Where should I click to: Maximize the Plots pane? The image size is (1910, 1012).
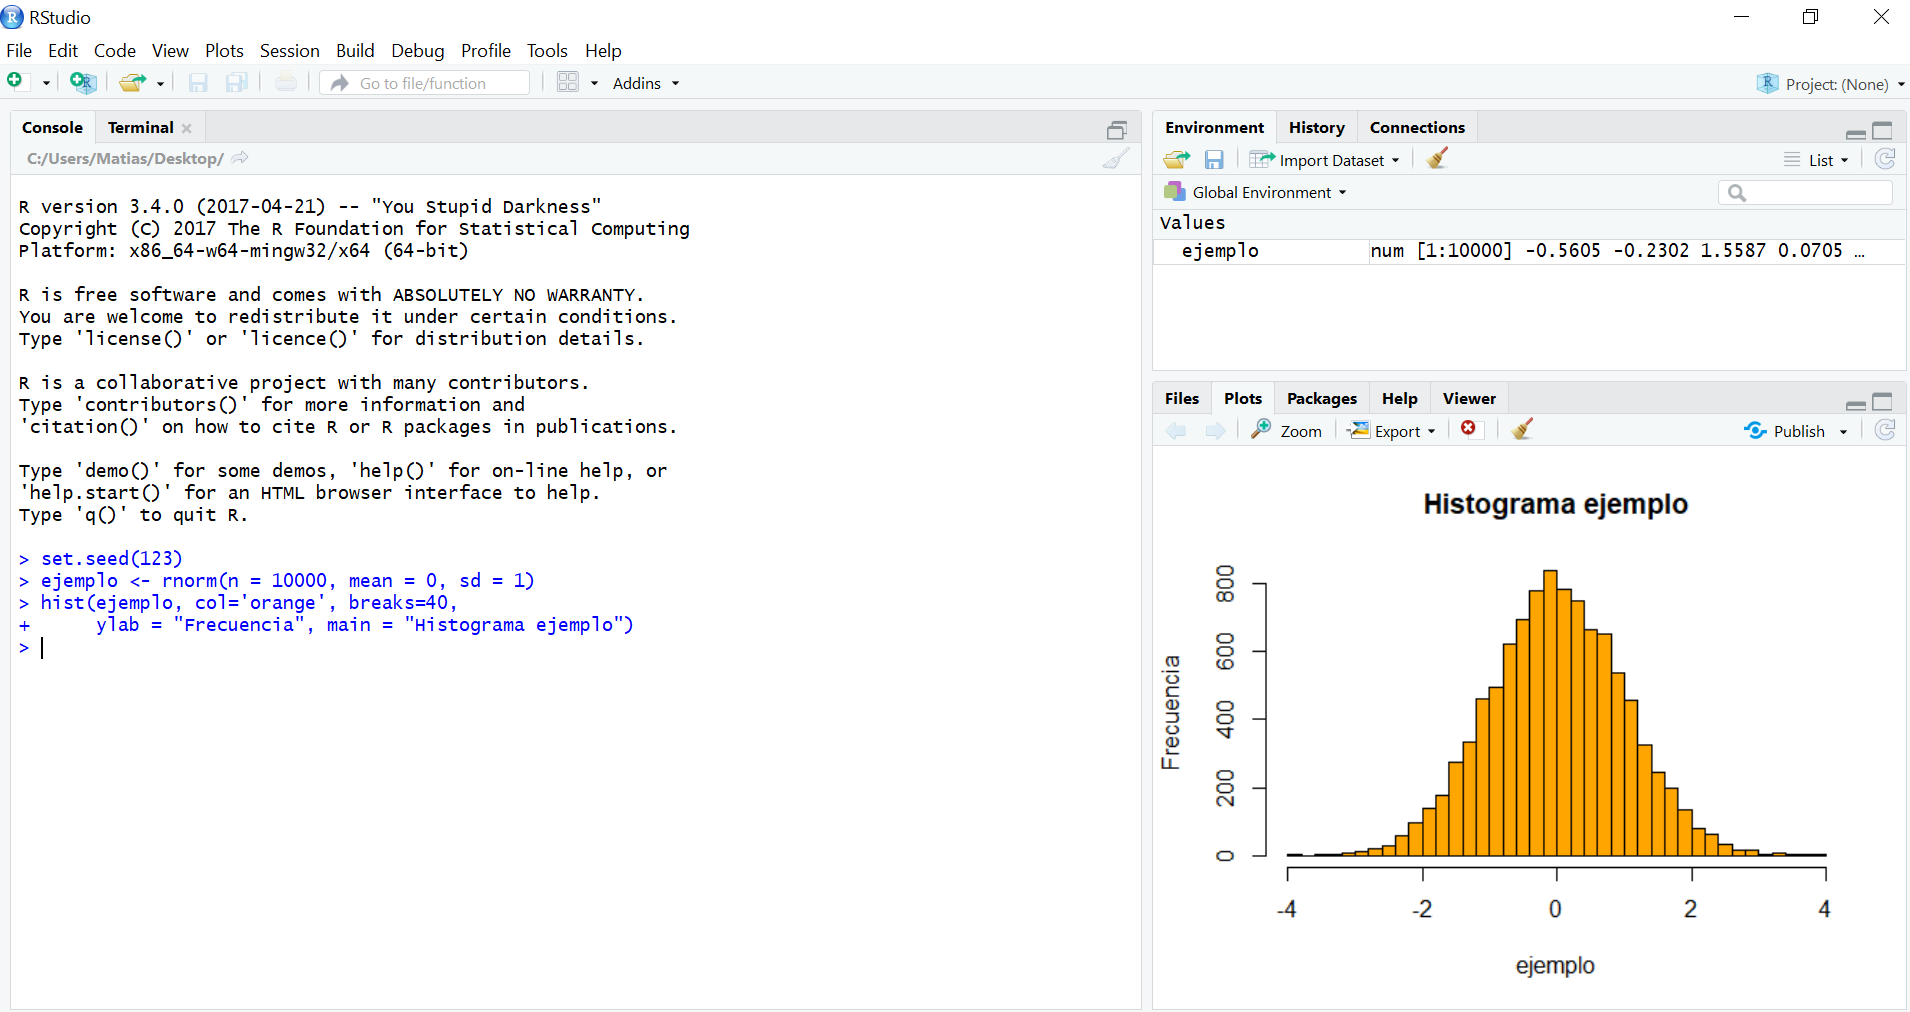(x=1882, y=402)
